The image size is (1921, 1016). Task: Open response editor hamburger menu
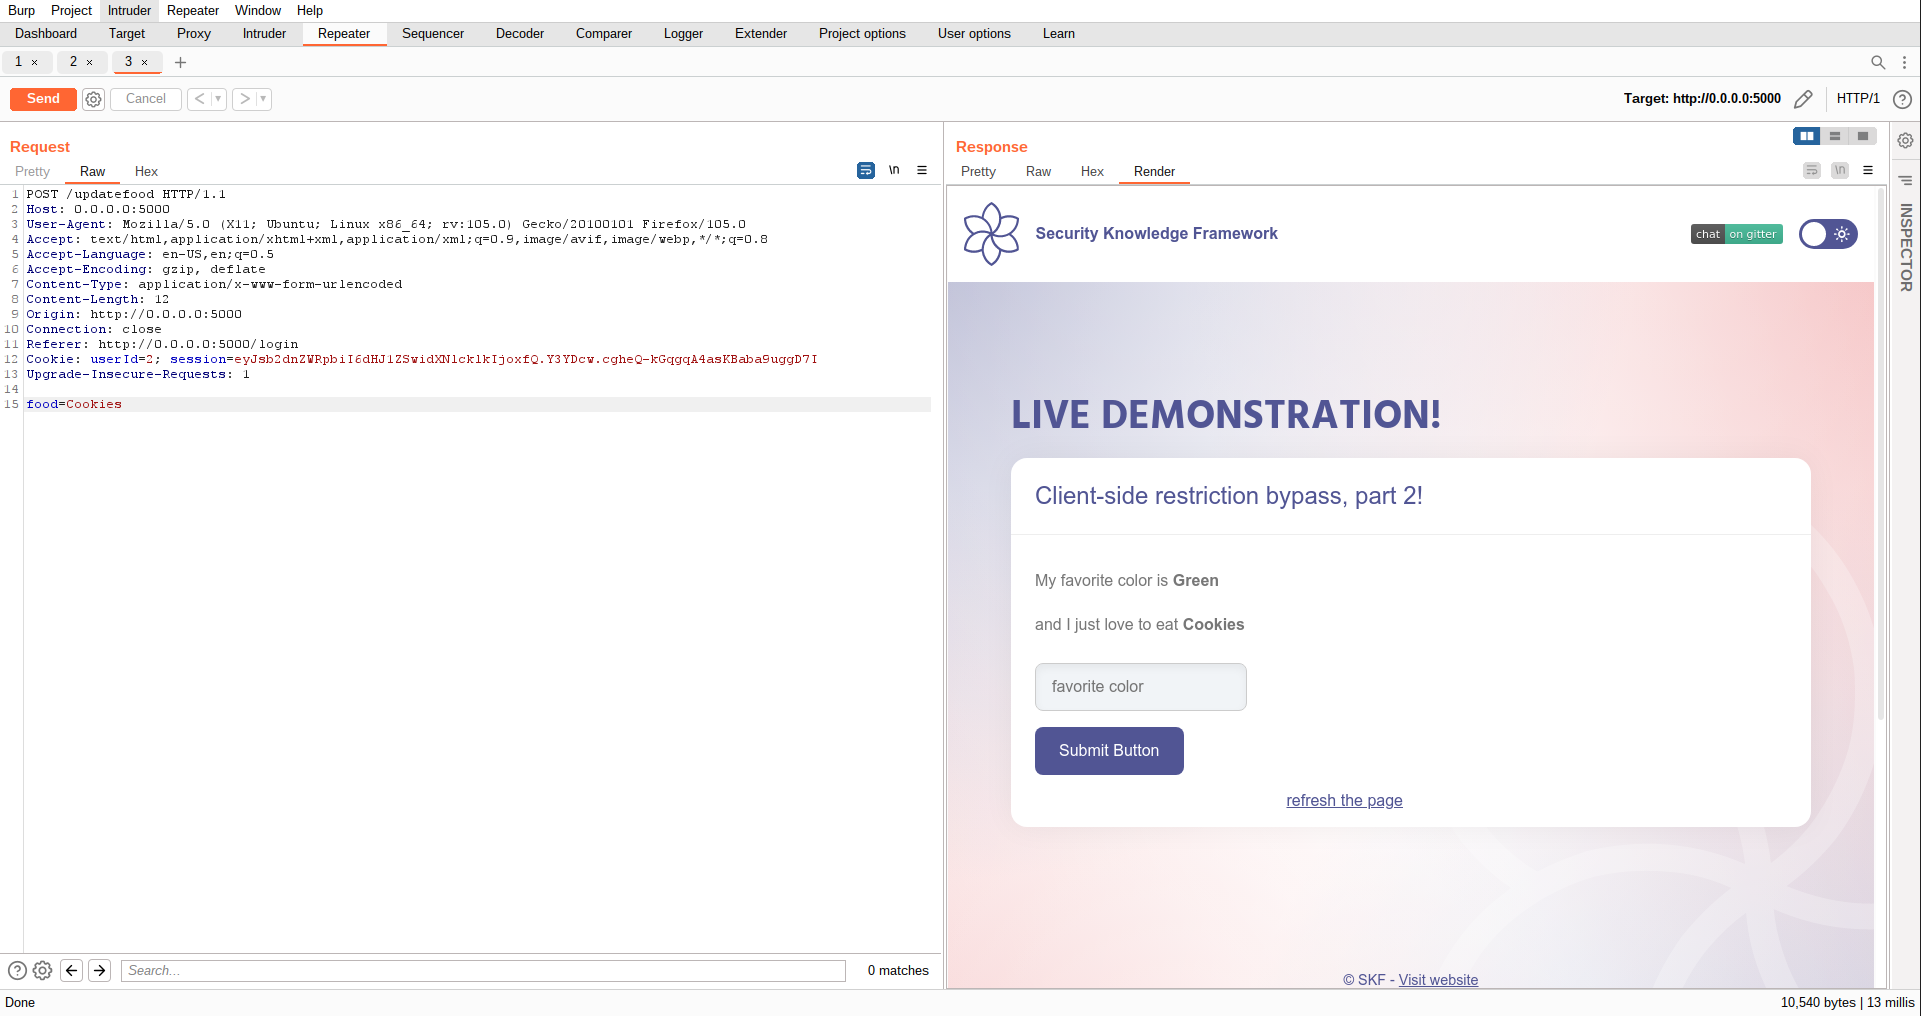pos(1868,171)
